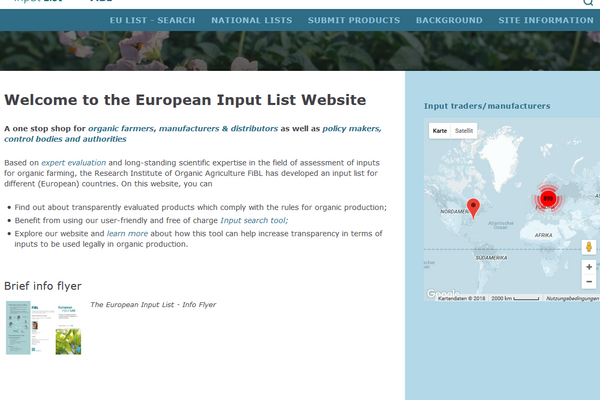Zoom out the map with minus button
600x400 pixels.
pyautogui.click(x=589, y=282)
